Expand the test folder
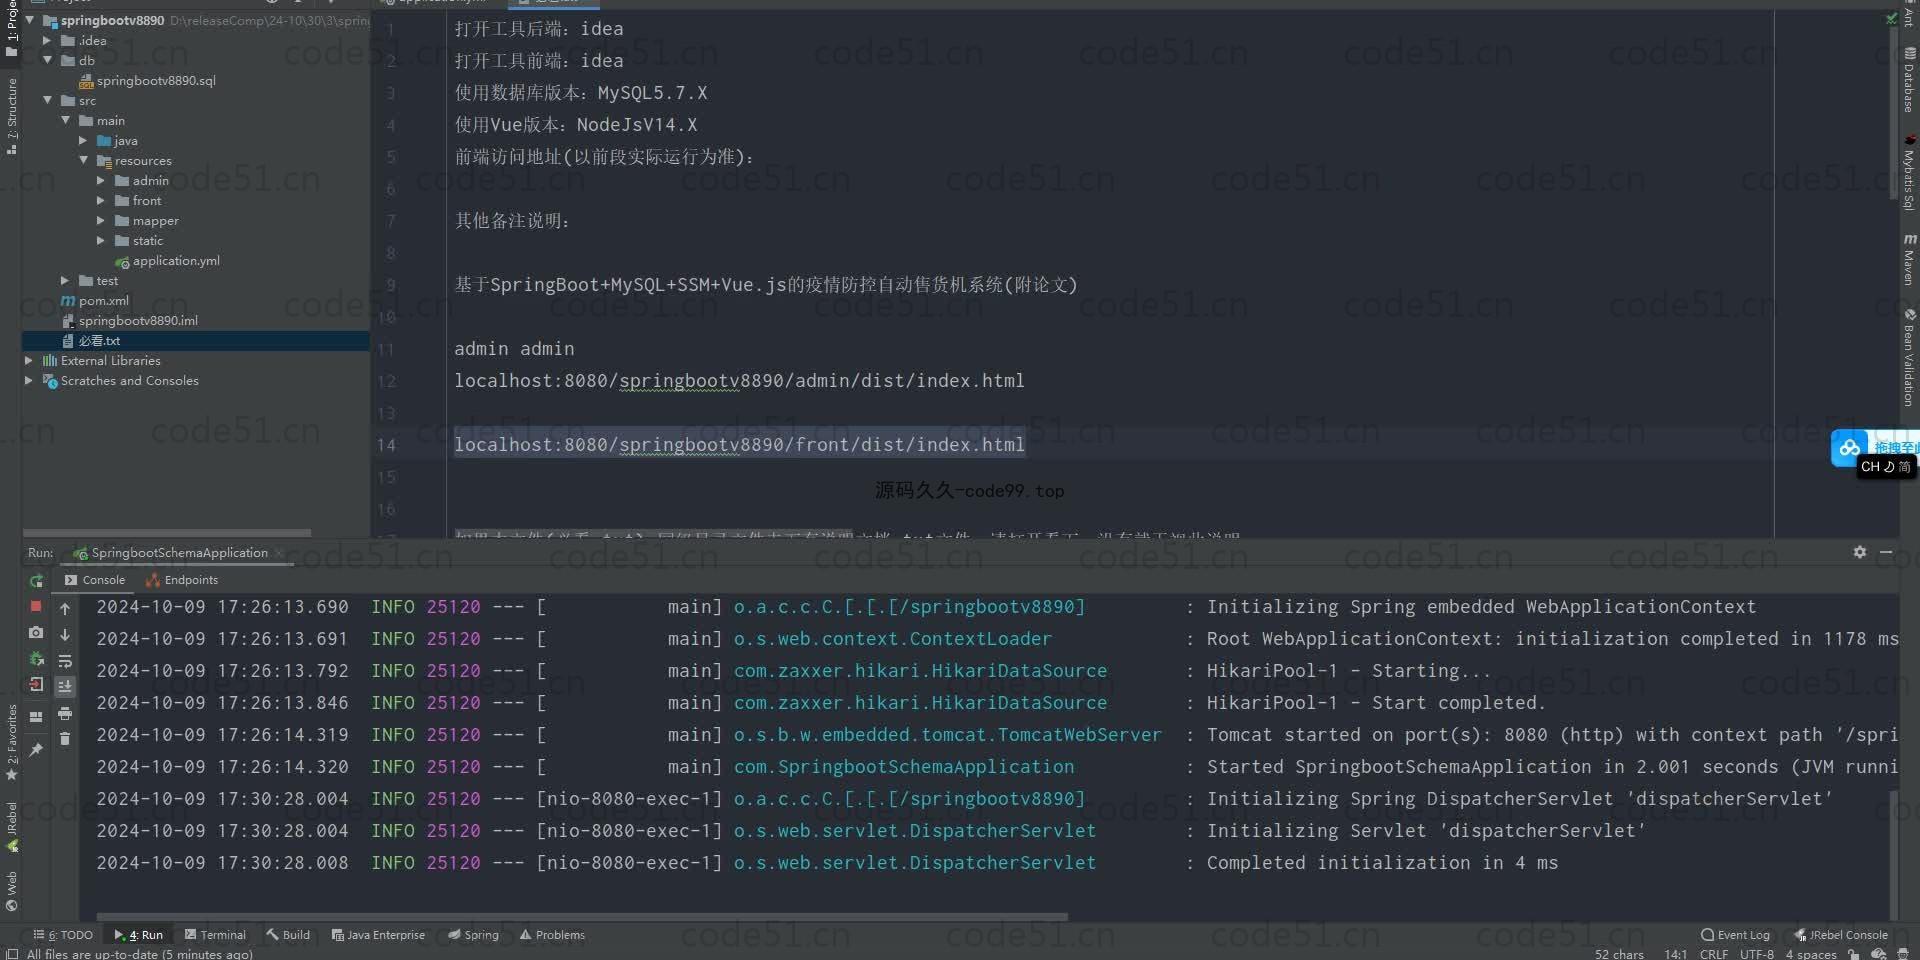The image size is (1920, 960). tap(65, 281)
